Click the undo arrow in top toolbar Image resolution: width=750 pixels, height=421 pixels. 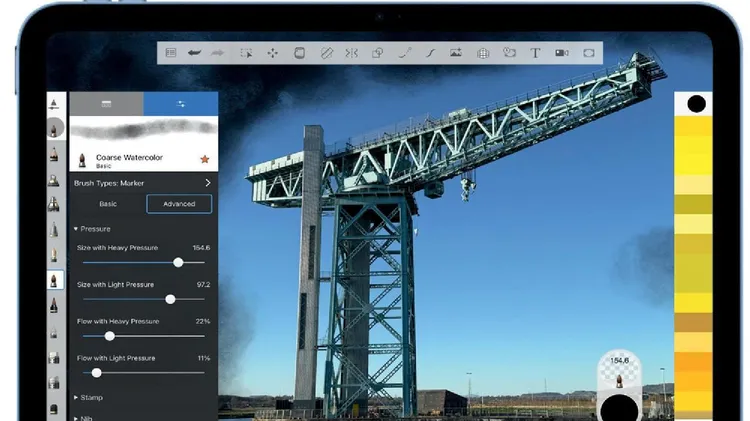click(x=195, y=53)
